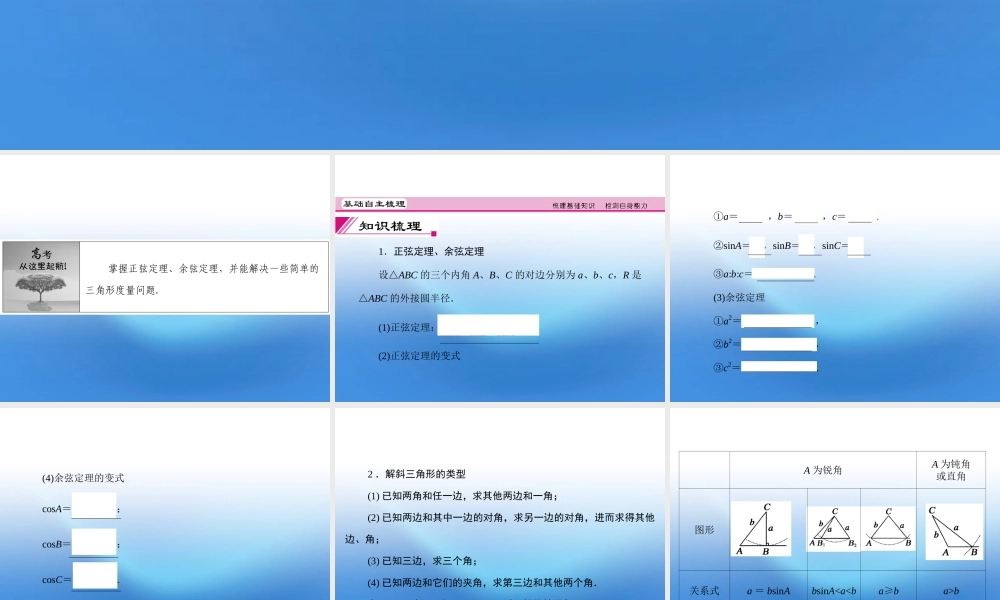Image resolution: width=1000 pixels, height=600 pixels.
Task: Select the heading 1. 正弦定理、余弦定理
Action: pos(431,251)
